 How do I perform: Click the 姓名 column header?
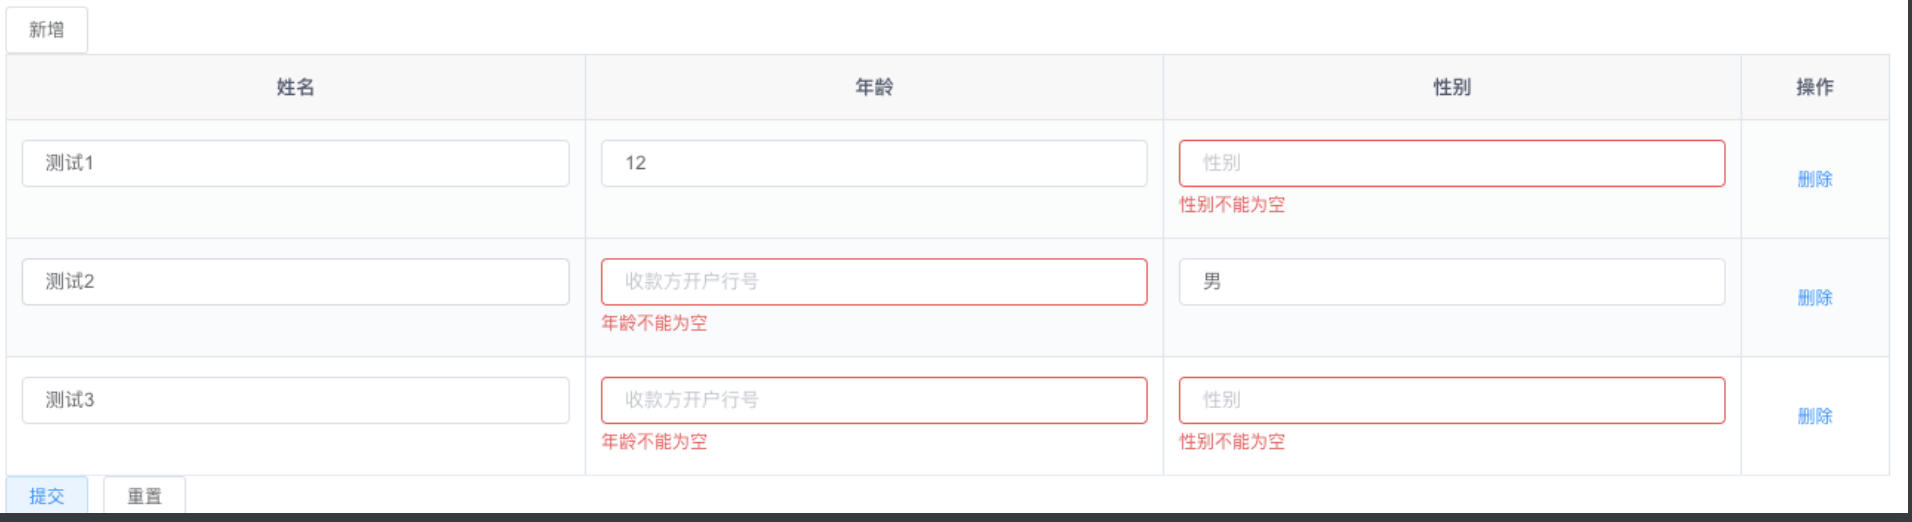pos(295,87)
